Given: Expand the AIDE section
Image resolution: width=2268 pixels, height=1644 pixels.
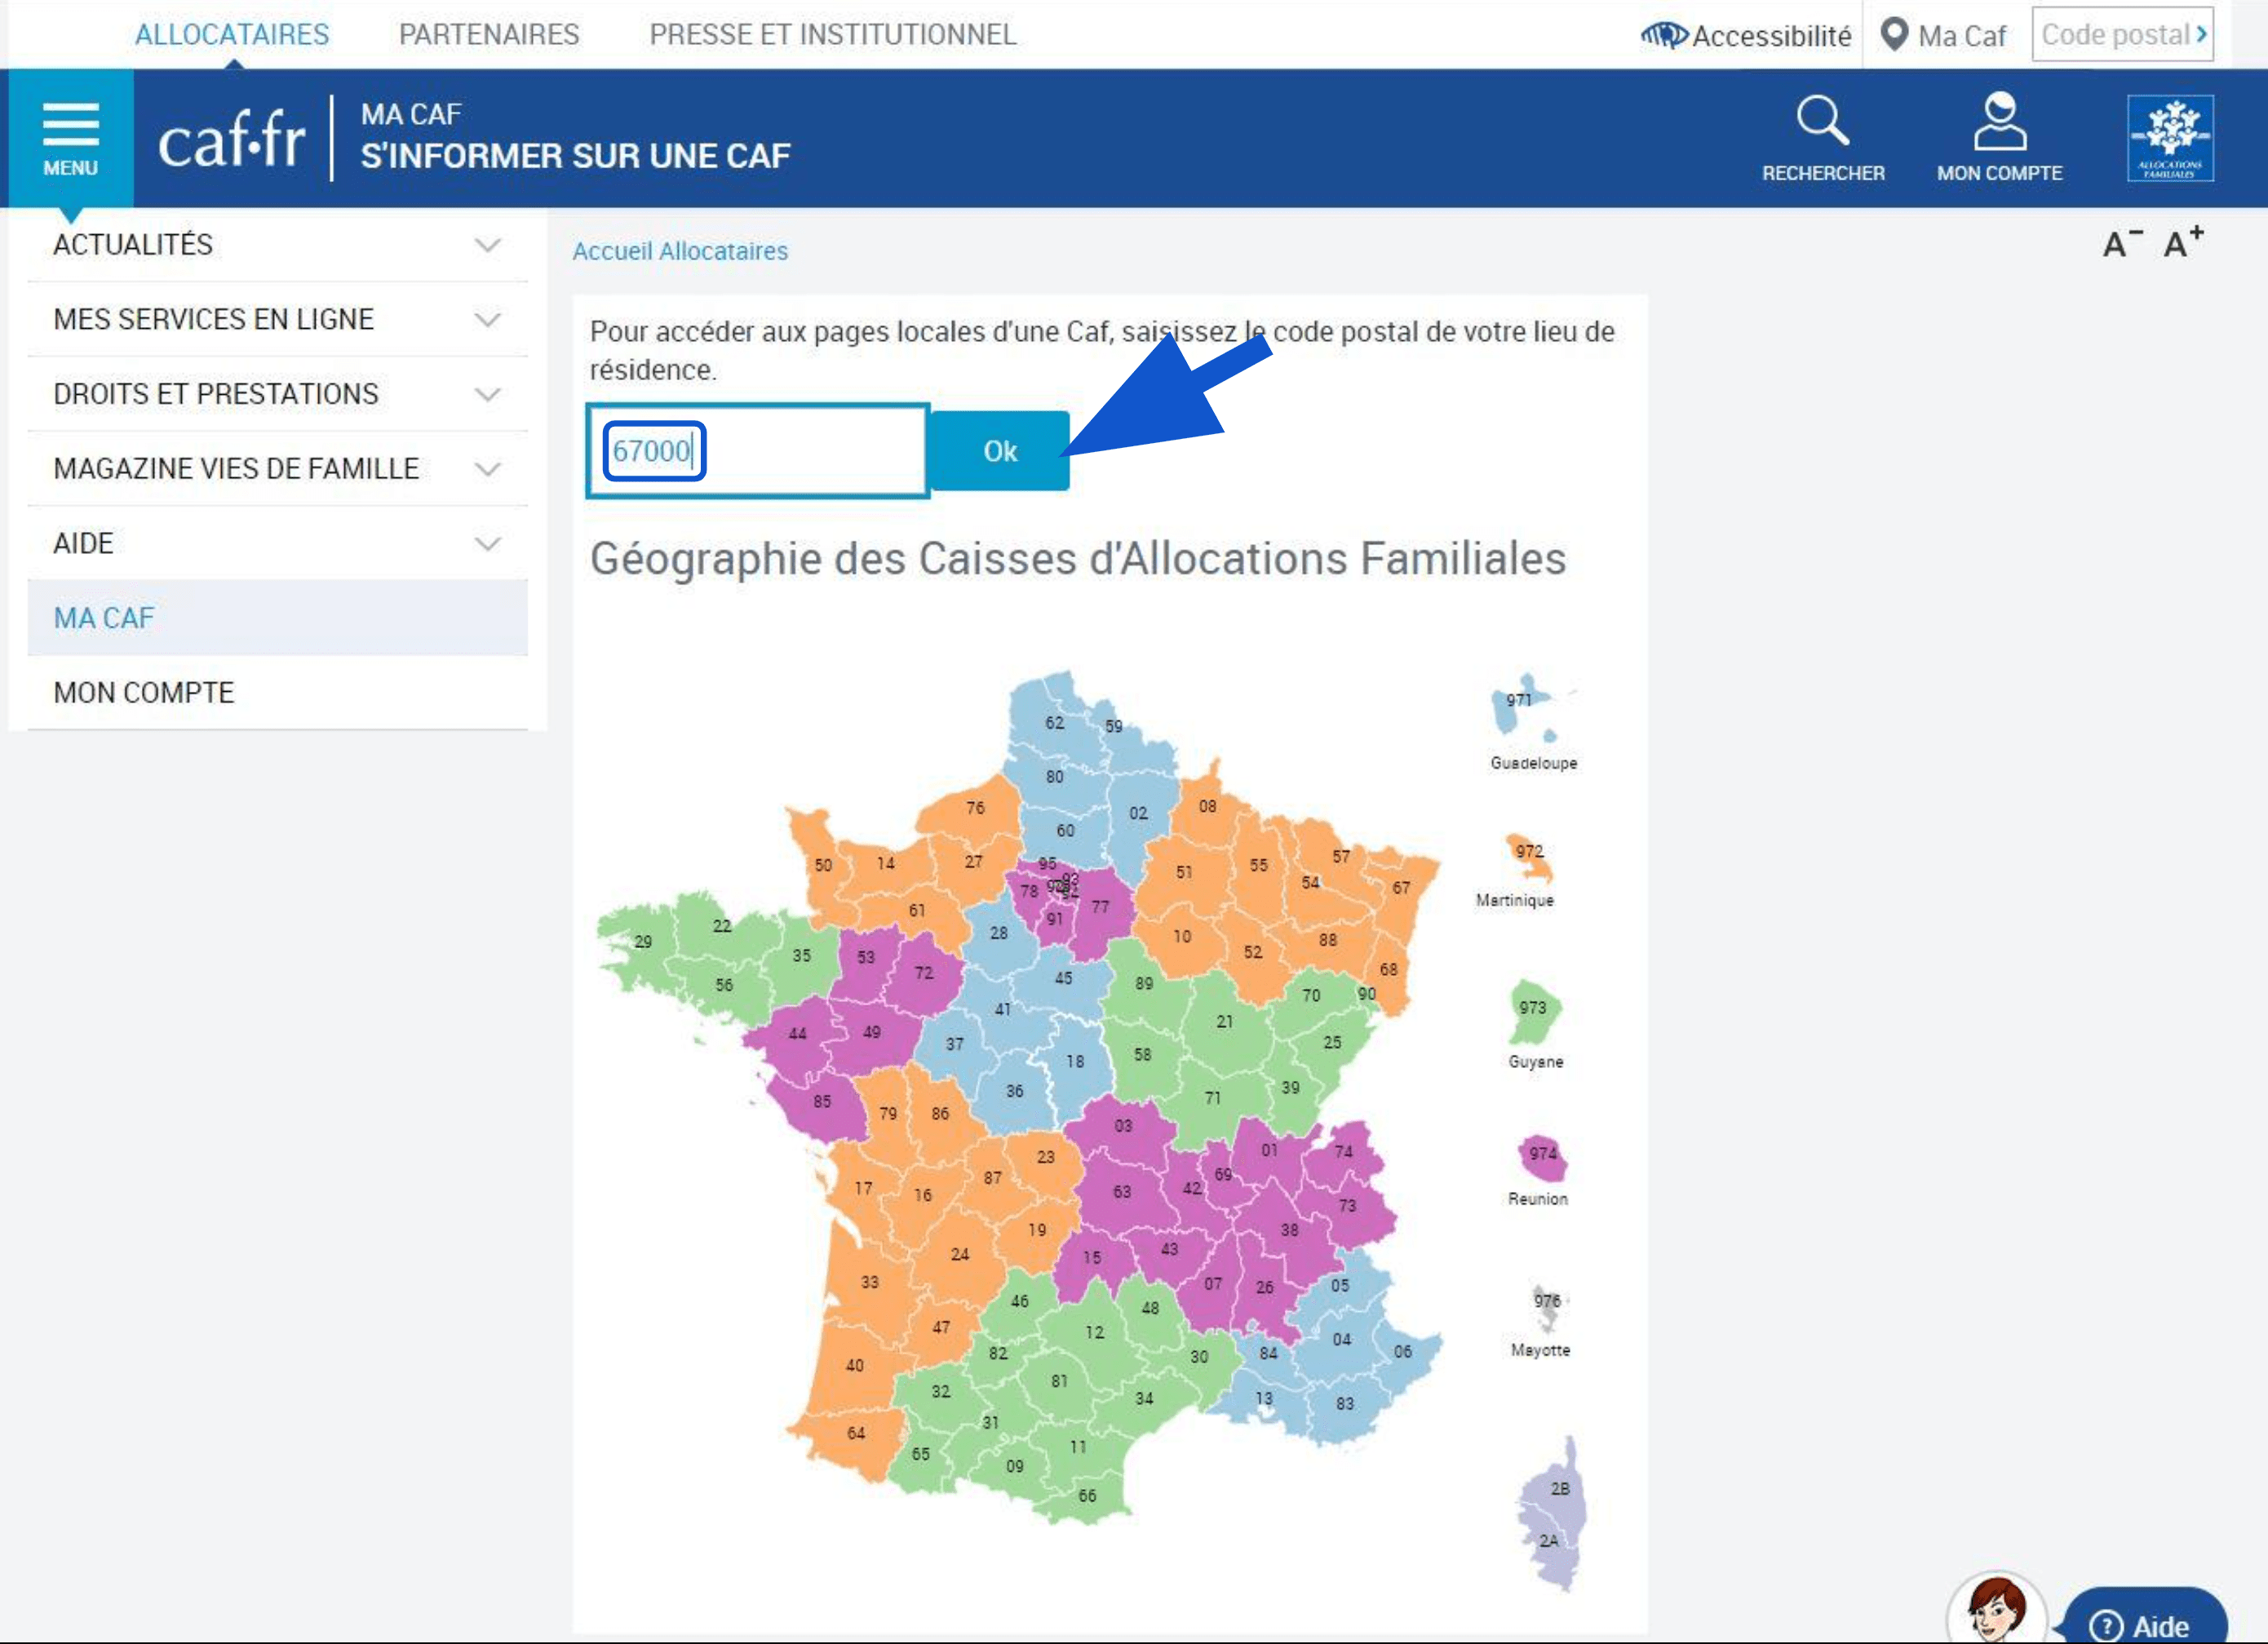Looking at the screenshot, I should 487,543.
